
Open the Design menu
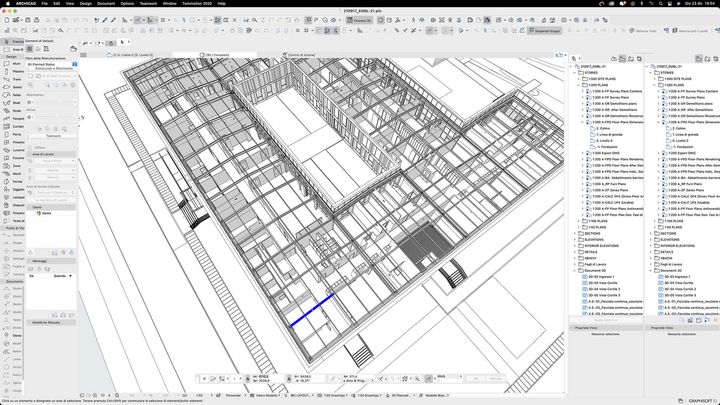coord(86,3)
